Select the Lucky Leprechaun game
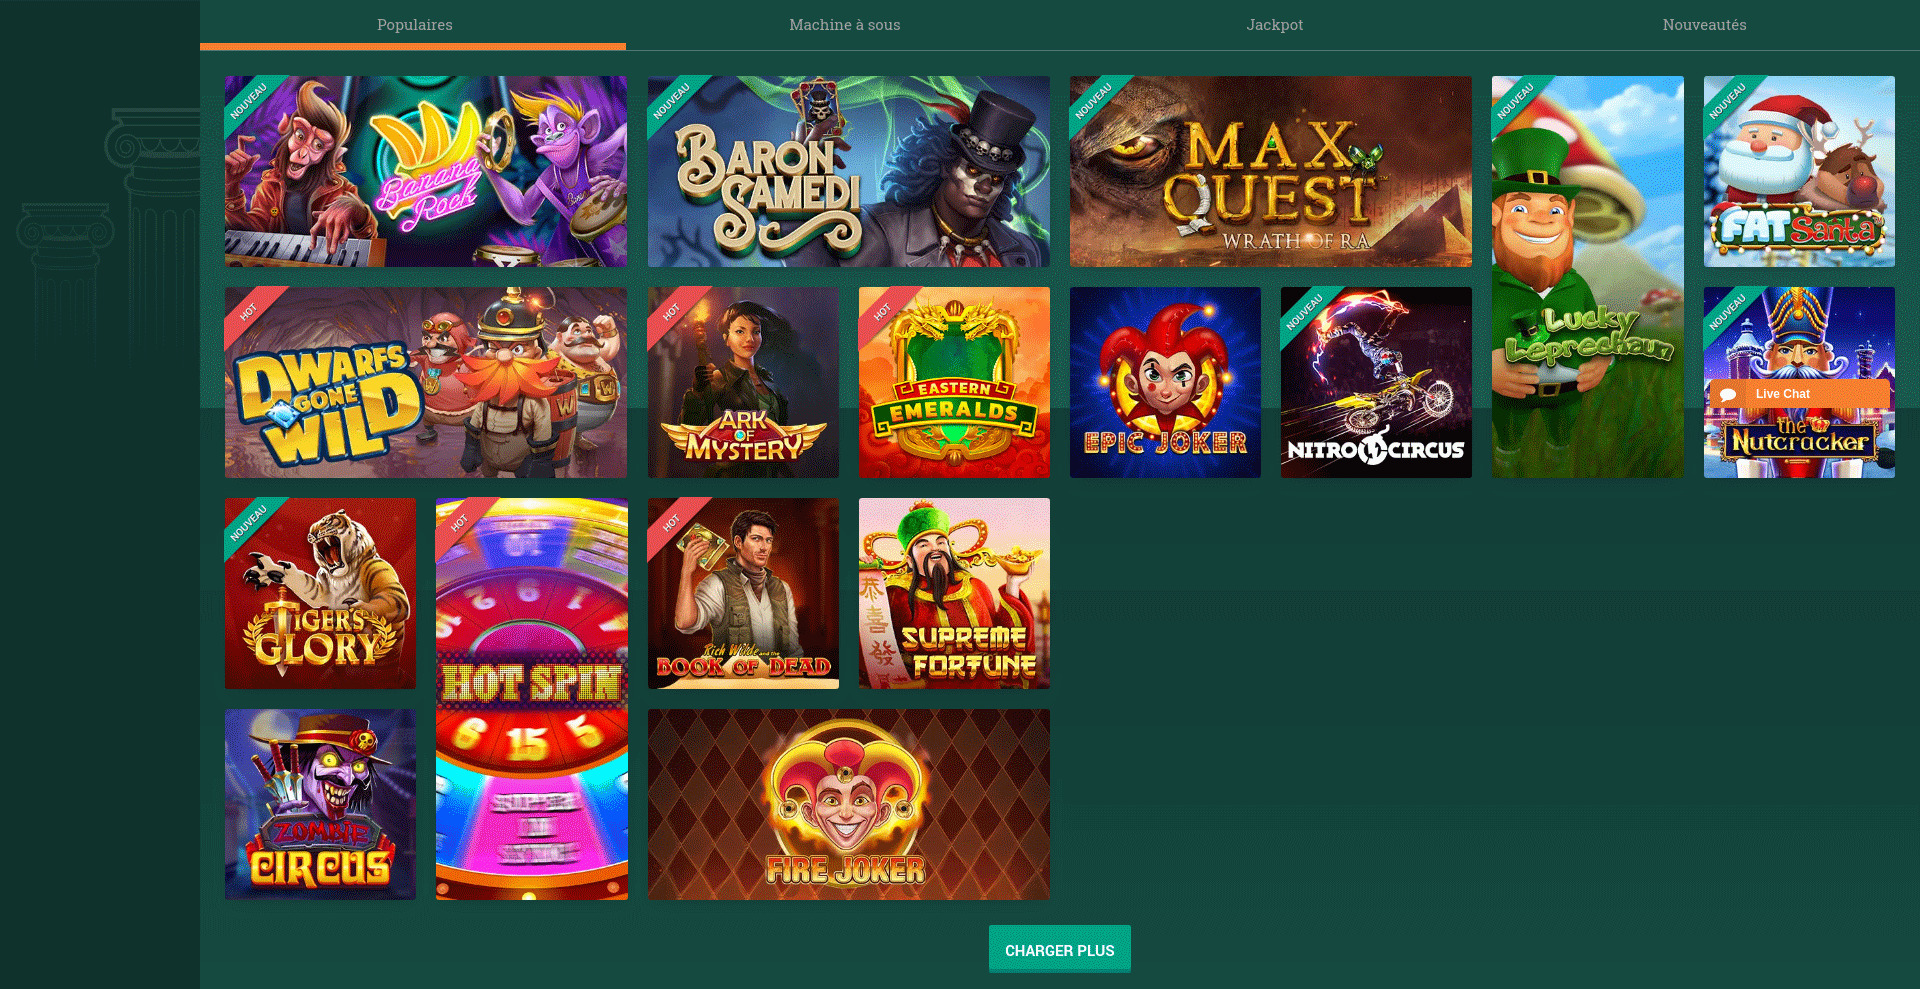1920x989 pixels. [1588, 277]
